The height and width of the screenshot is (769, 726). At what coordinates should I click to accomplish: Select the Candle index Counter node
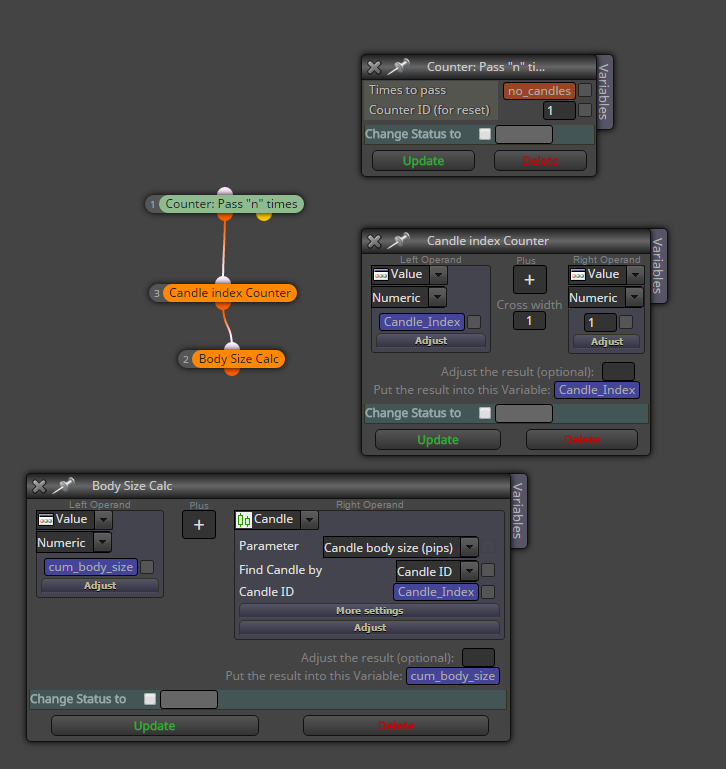coord(230,293)
